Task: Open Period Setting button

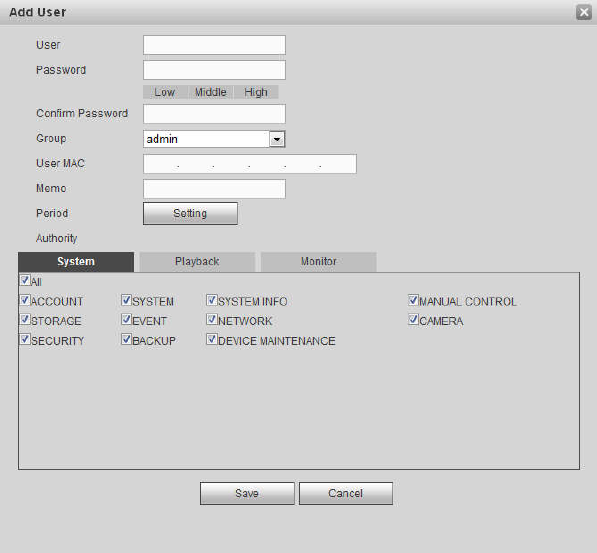Action: point(190,213)
